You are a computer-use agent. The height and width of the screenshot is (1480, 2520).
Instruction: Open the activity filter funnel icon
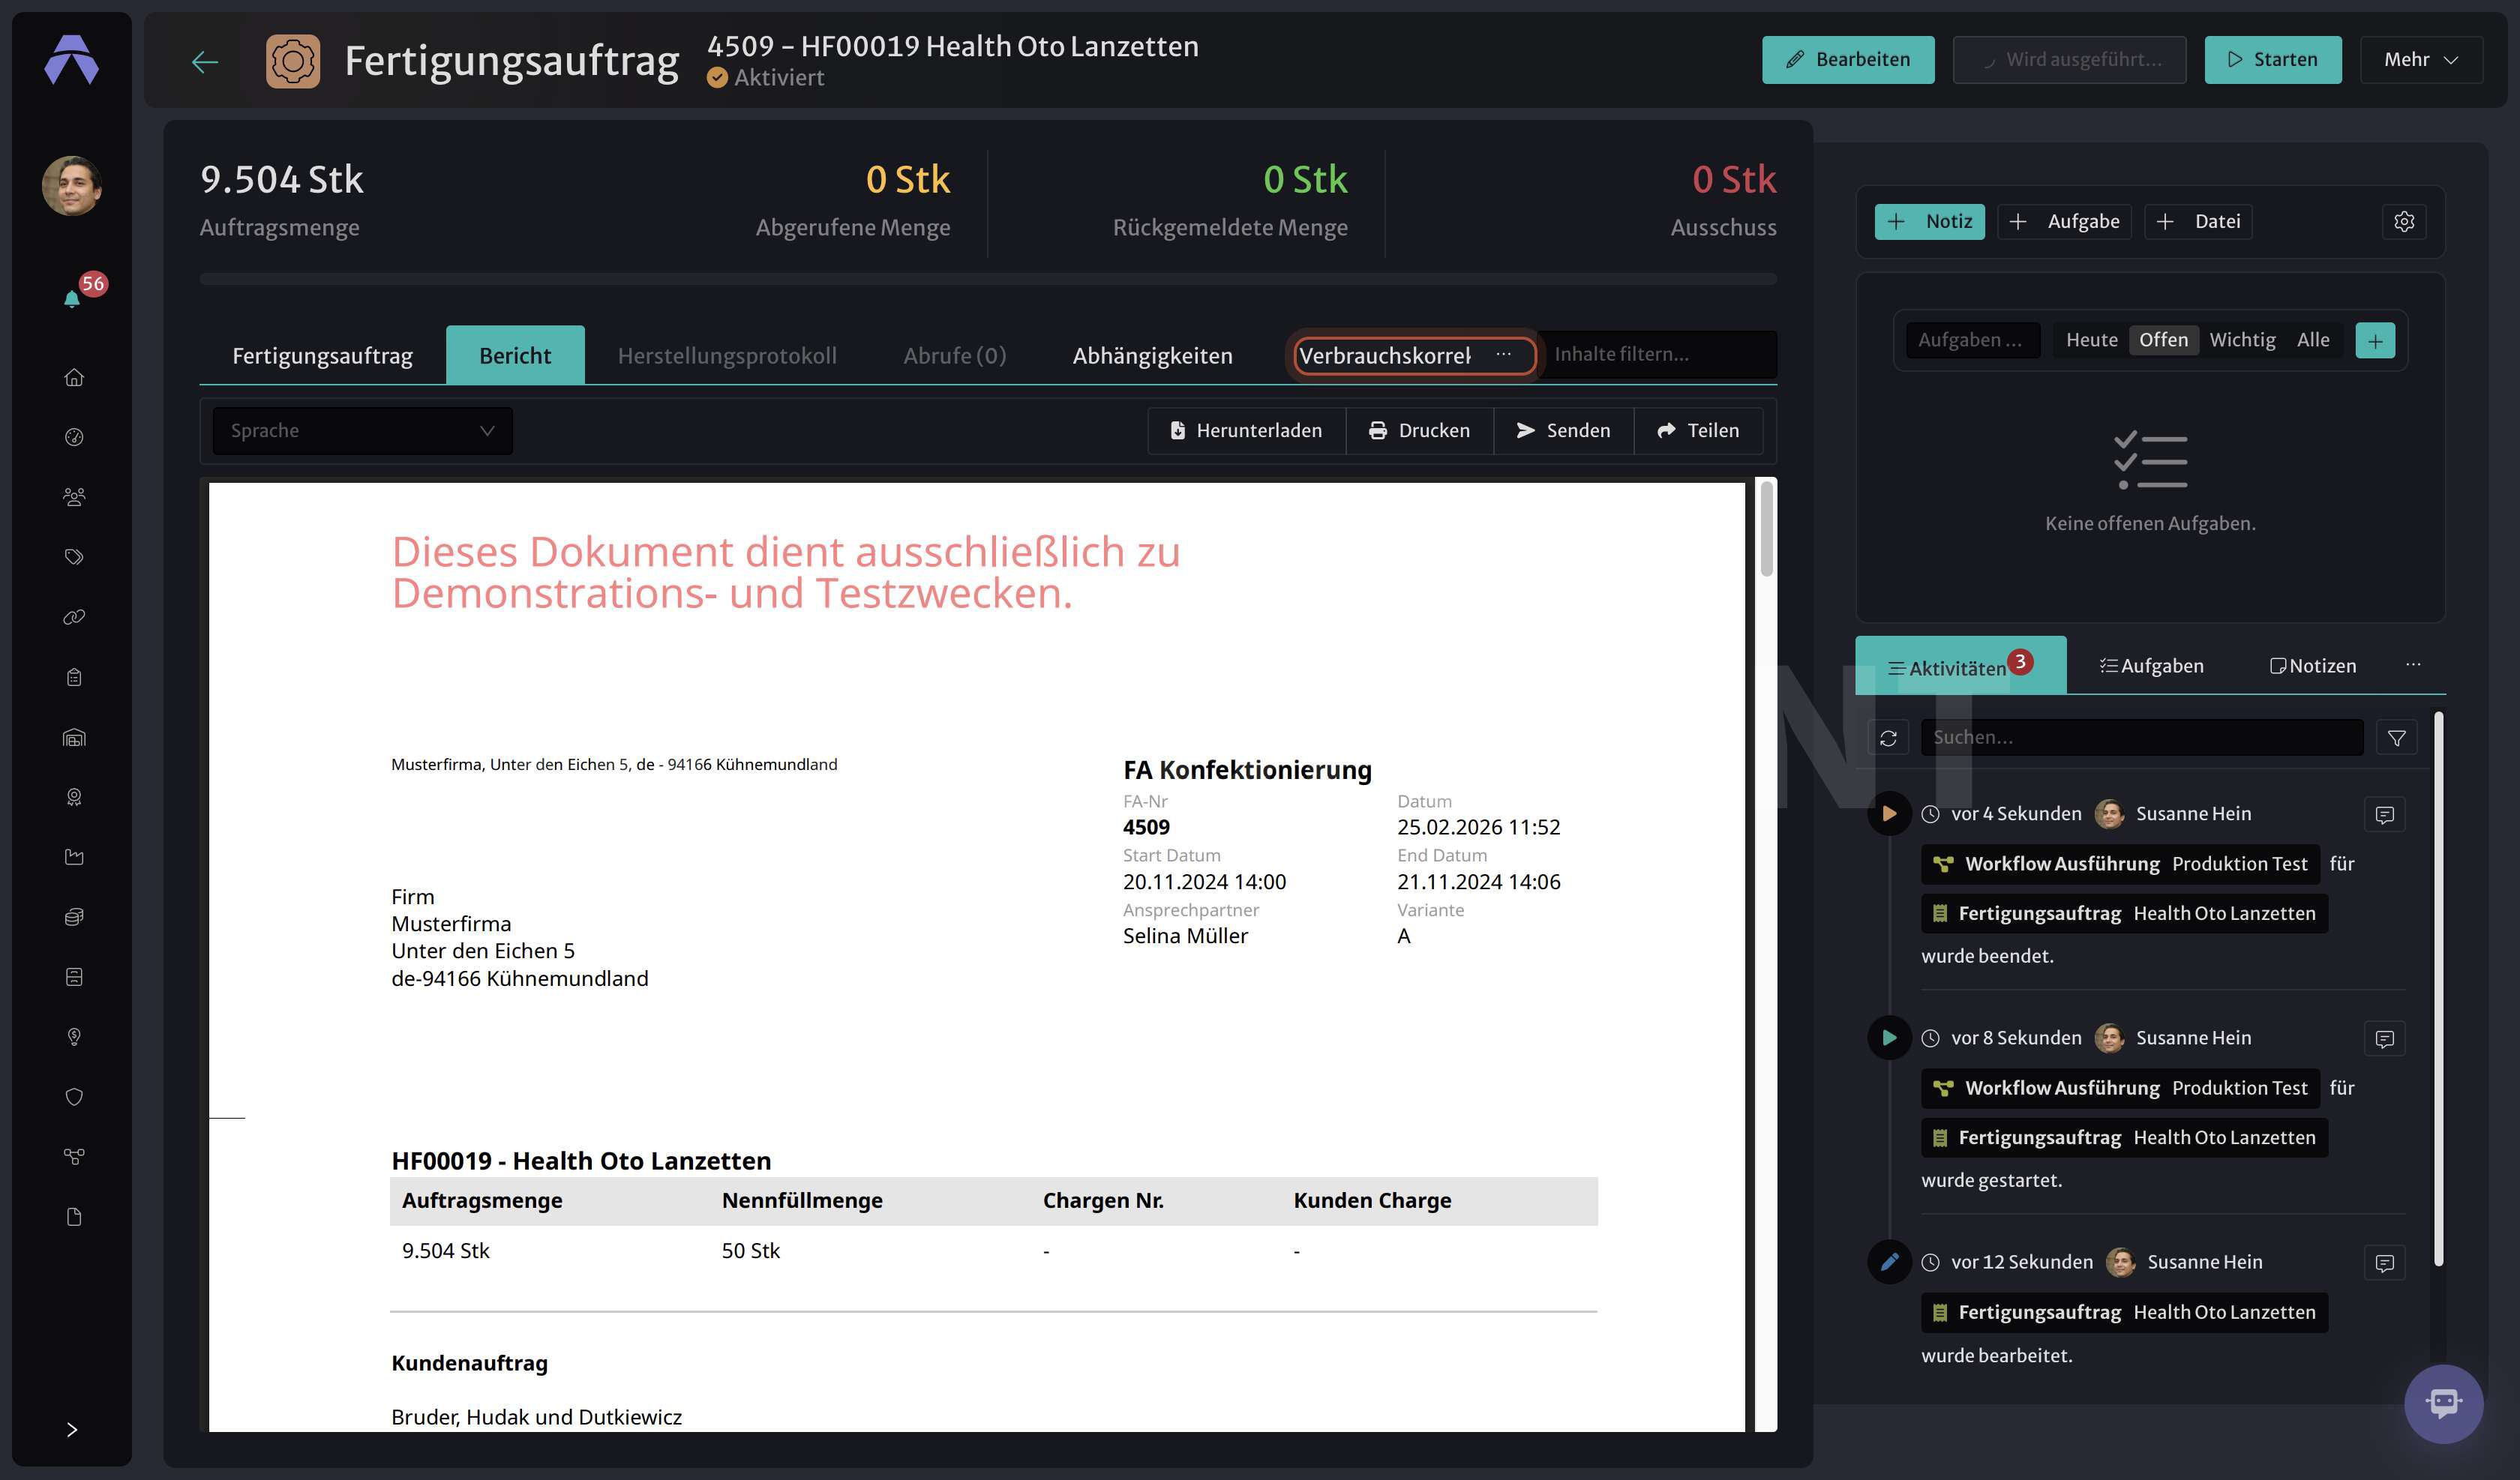click(x=2396, y=738)
